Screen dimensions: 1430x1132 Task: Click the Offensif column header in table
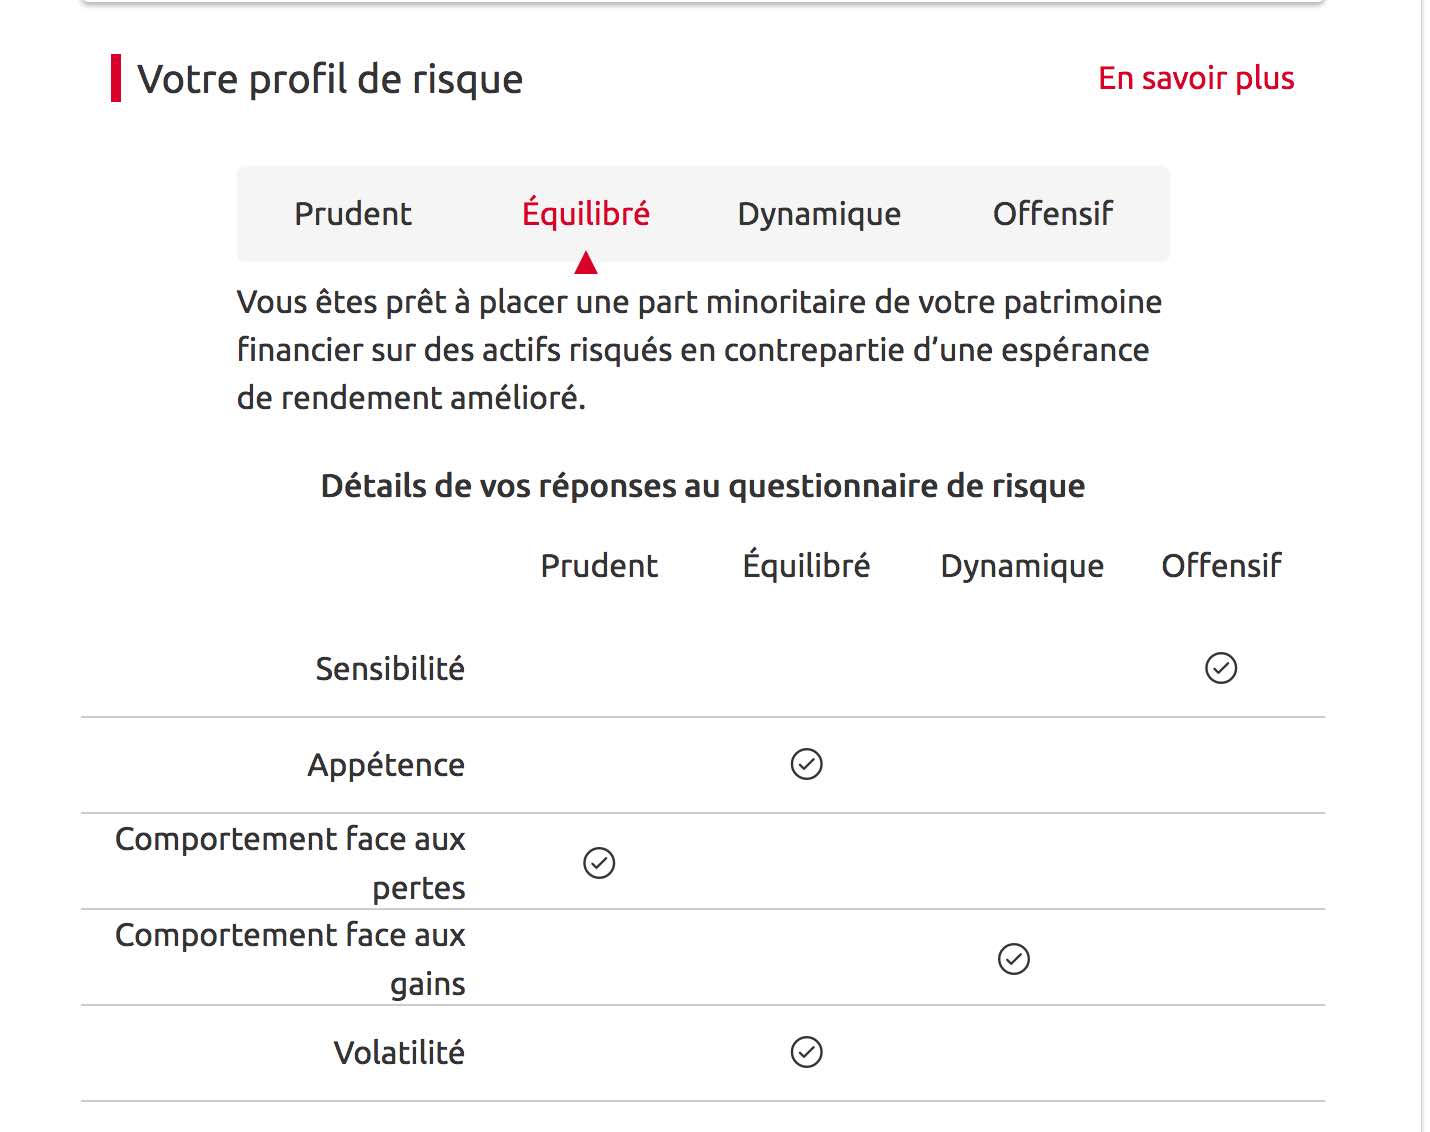1221,566
